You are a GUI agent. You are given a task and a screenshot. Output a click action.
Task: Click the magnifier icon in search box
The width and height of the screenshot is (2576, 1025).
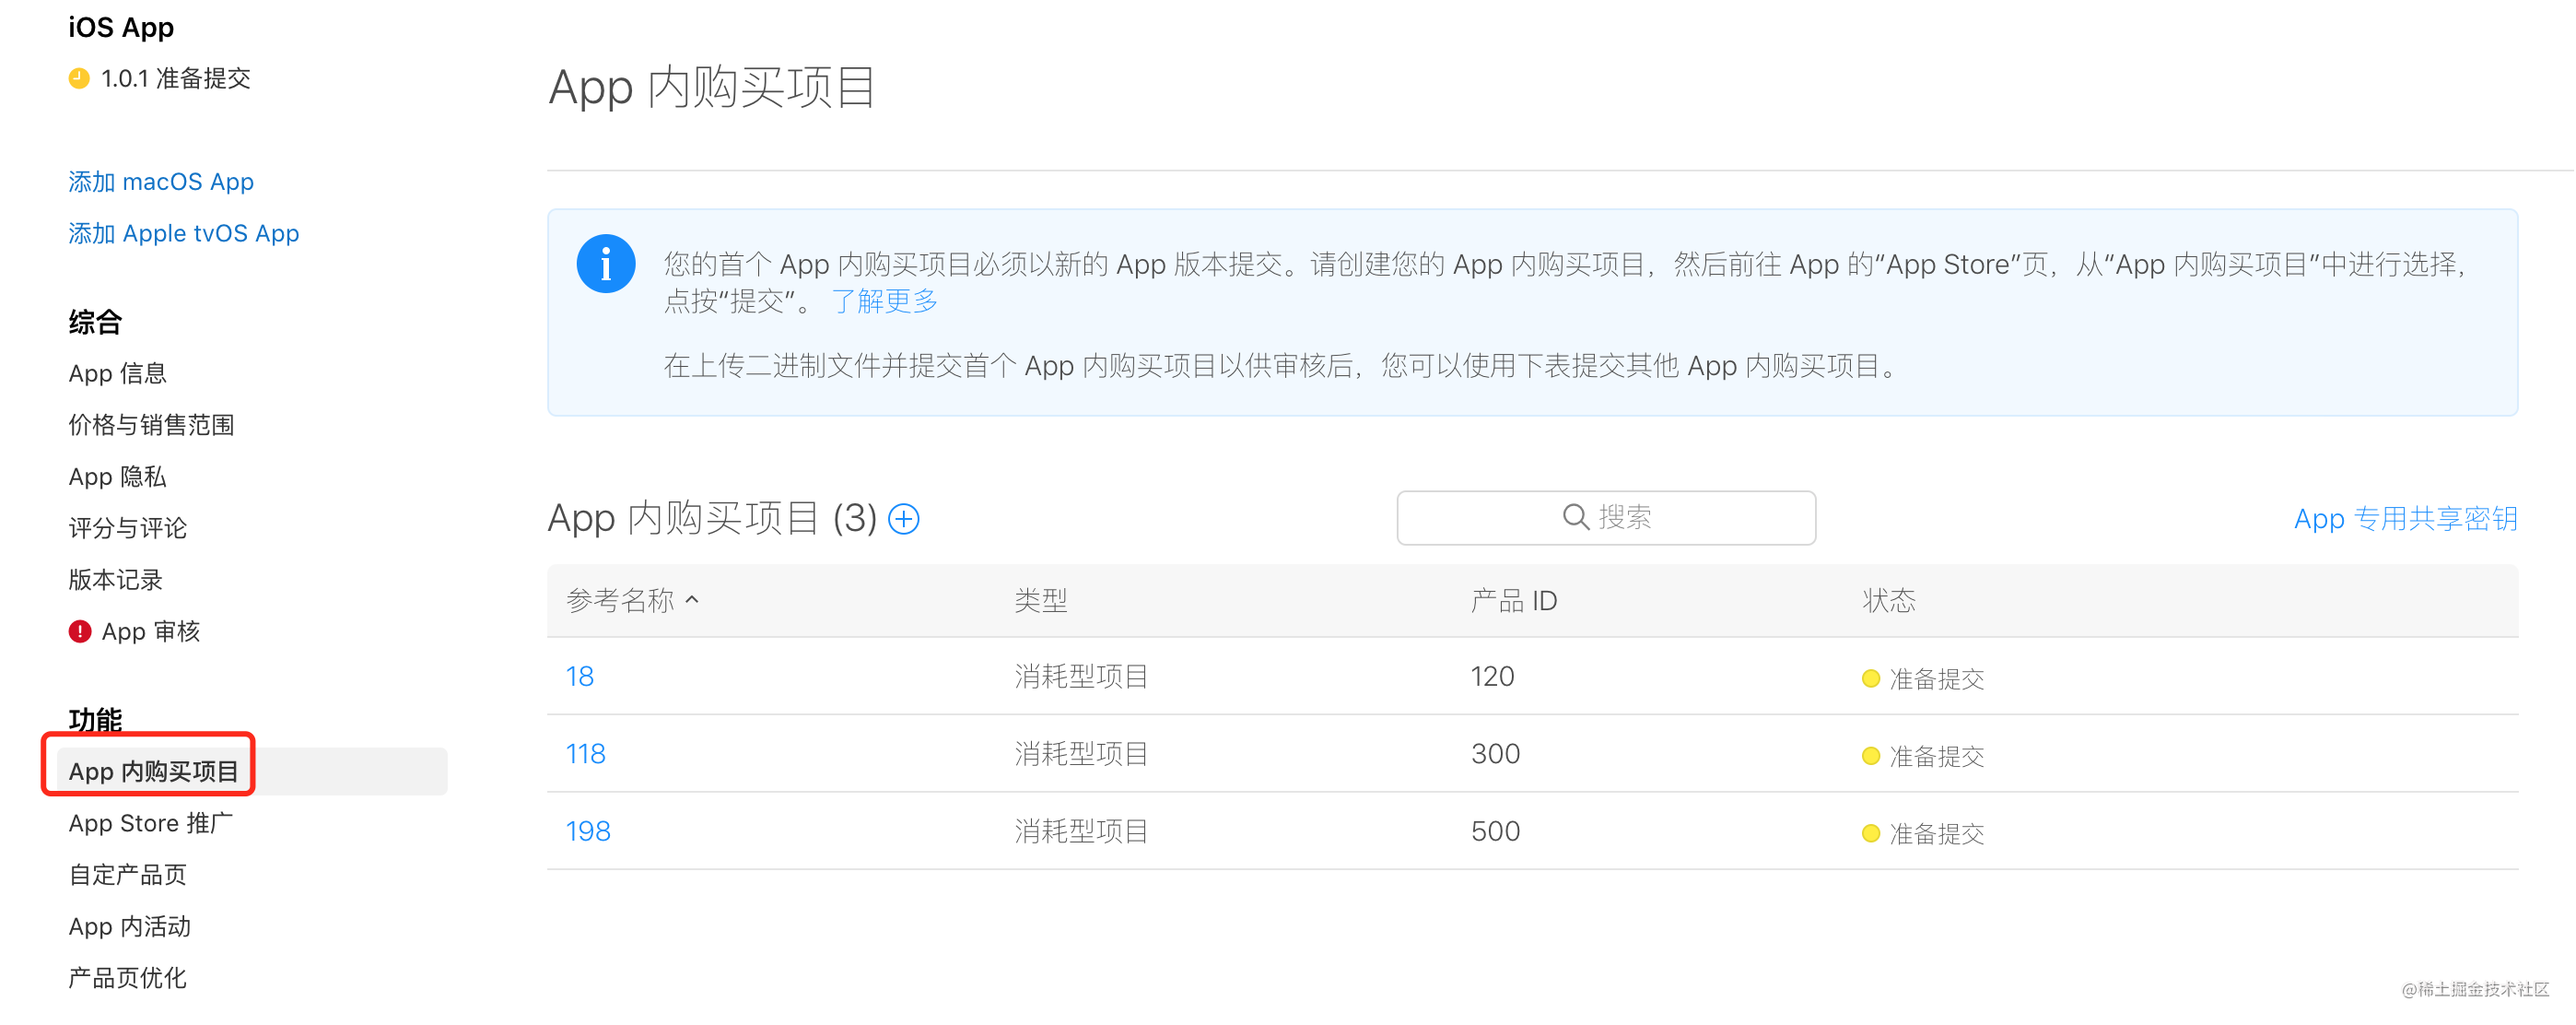1575,517
